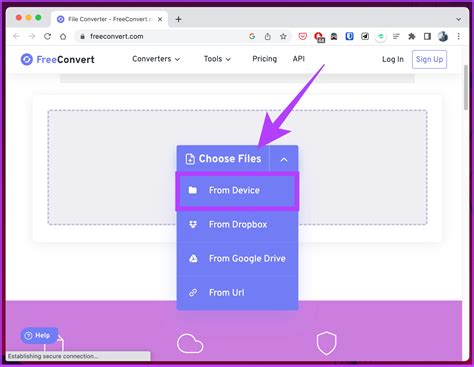This screenshot has height=367, width=474.
Task: Open Chrome three-dot menu
Action: pyautogui.click(x=459, y=36)
